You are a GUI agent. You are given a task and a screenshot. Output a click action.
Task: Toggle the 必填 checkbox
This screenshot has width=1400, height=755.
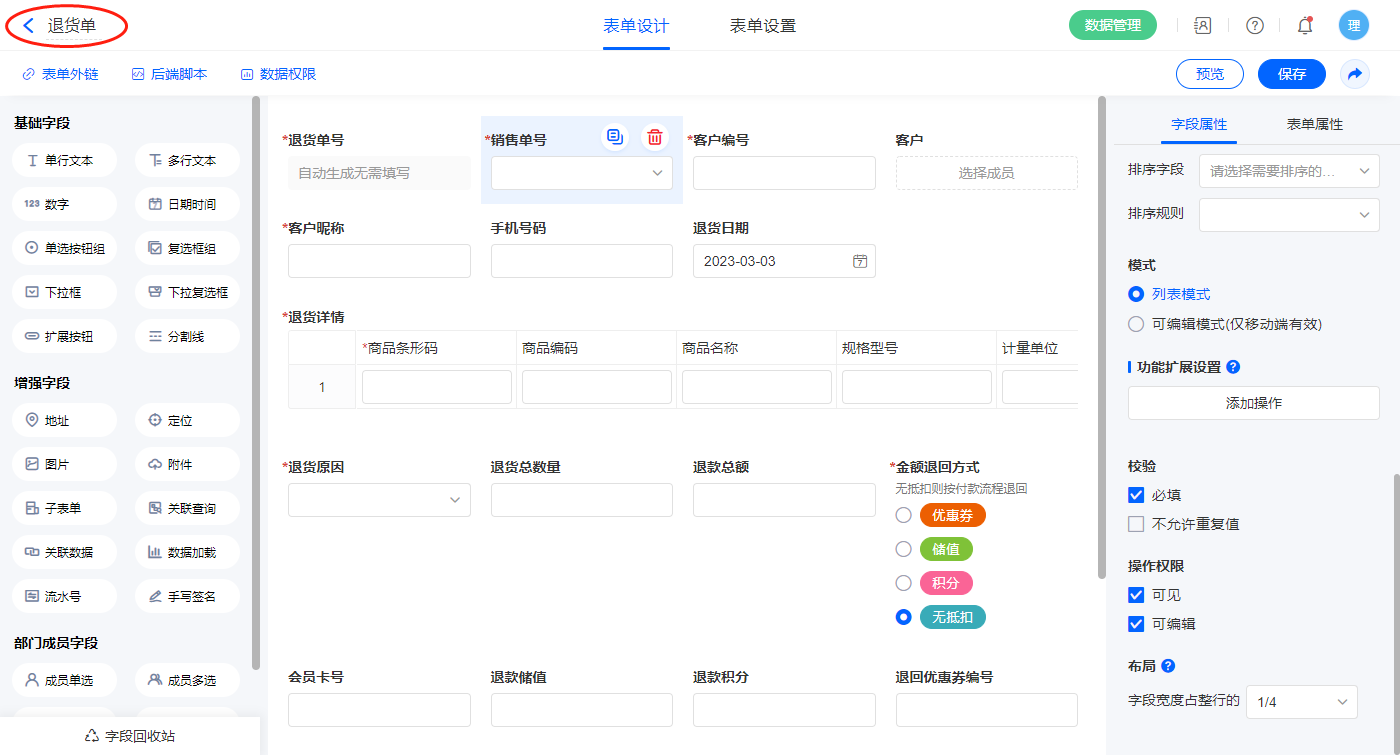pos(1136,495)
